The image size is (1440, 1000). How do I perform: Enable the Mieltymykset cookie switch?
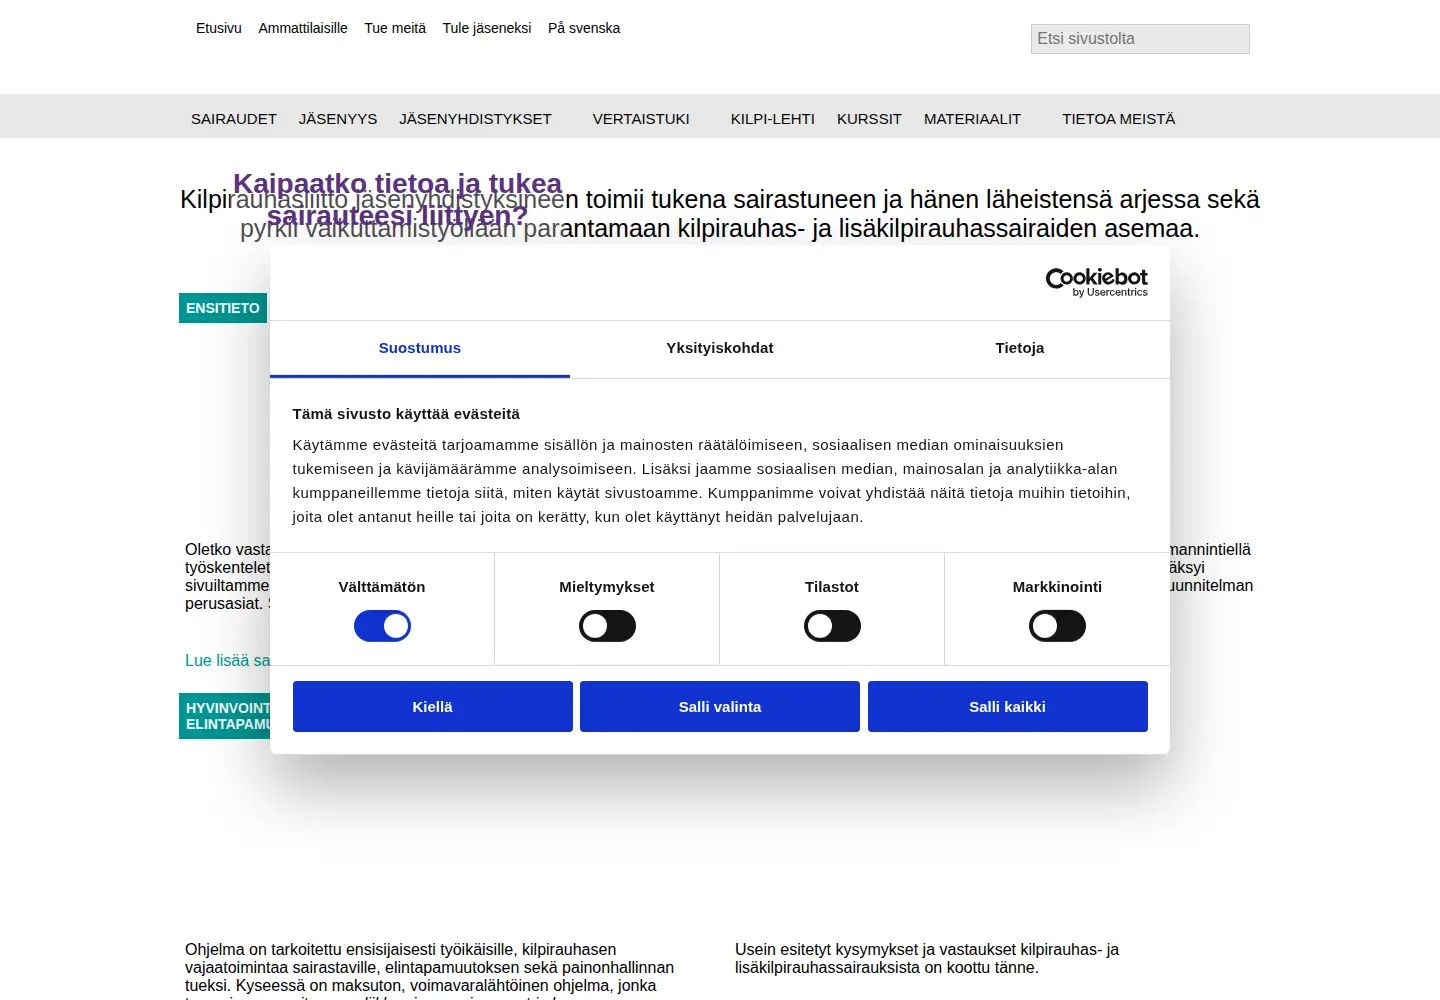[x=607, y=626]
